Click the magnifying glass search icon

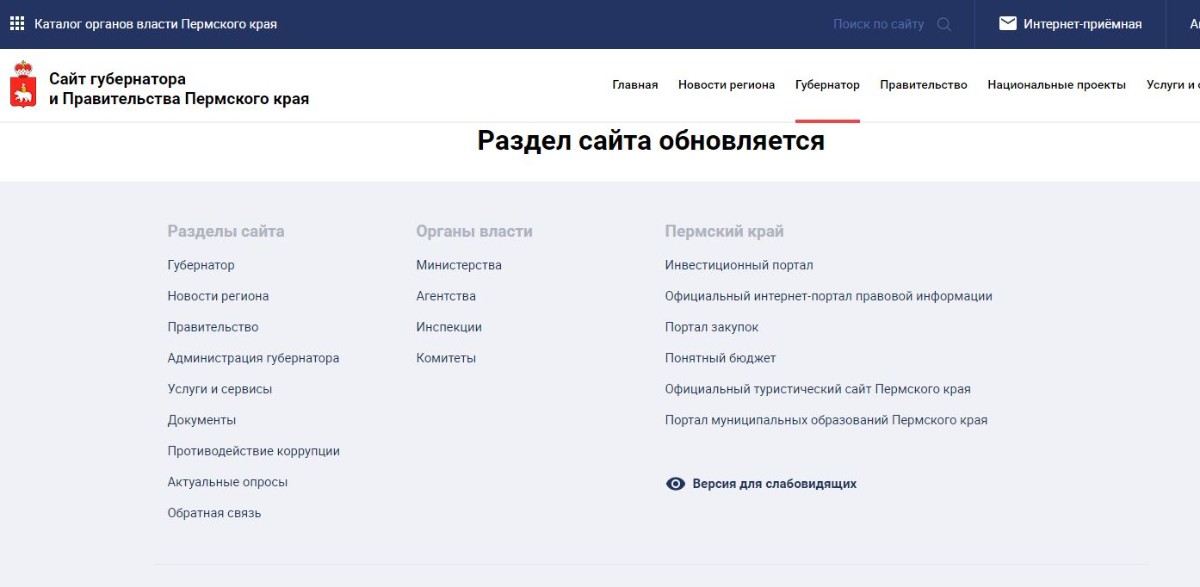[x=944, y=24]
